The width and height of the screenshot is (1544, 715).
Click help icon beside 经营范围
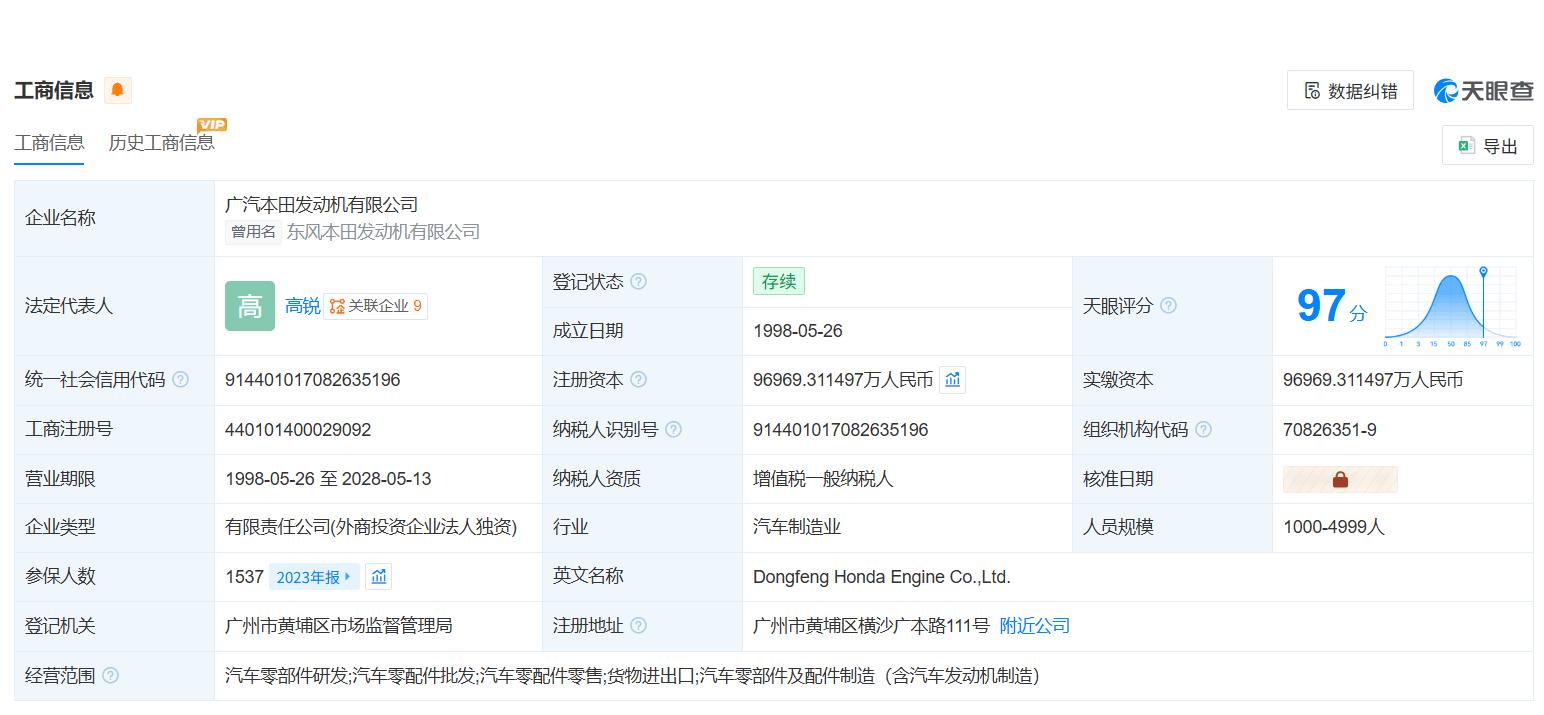pos(110,676)
